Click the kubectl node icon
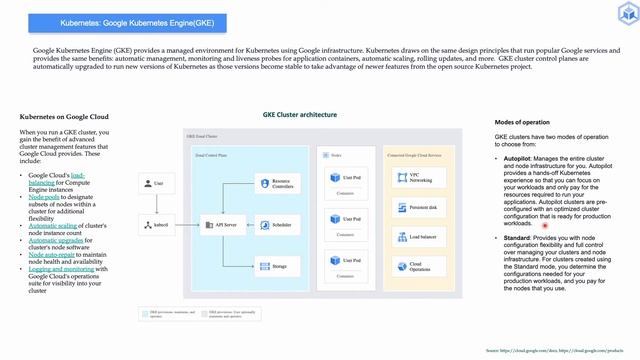Screen dimensions: 640x360 click(x=148, y=225)
